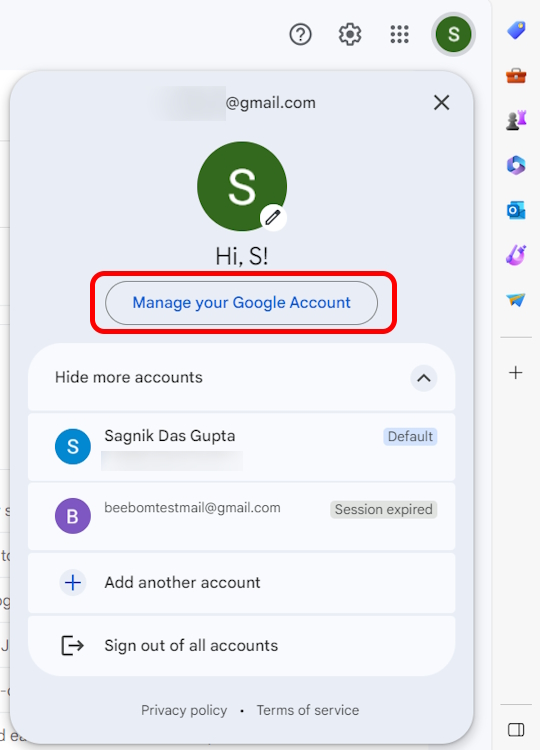
Task: Click the Default badge on the Sagnik account
Action: coord(410,437)
